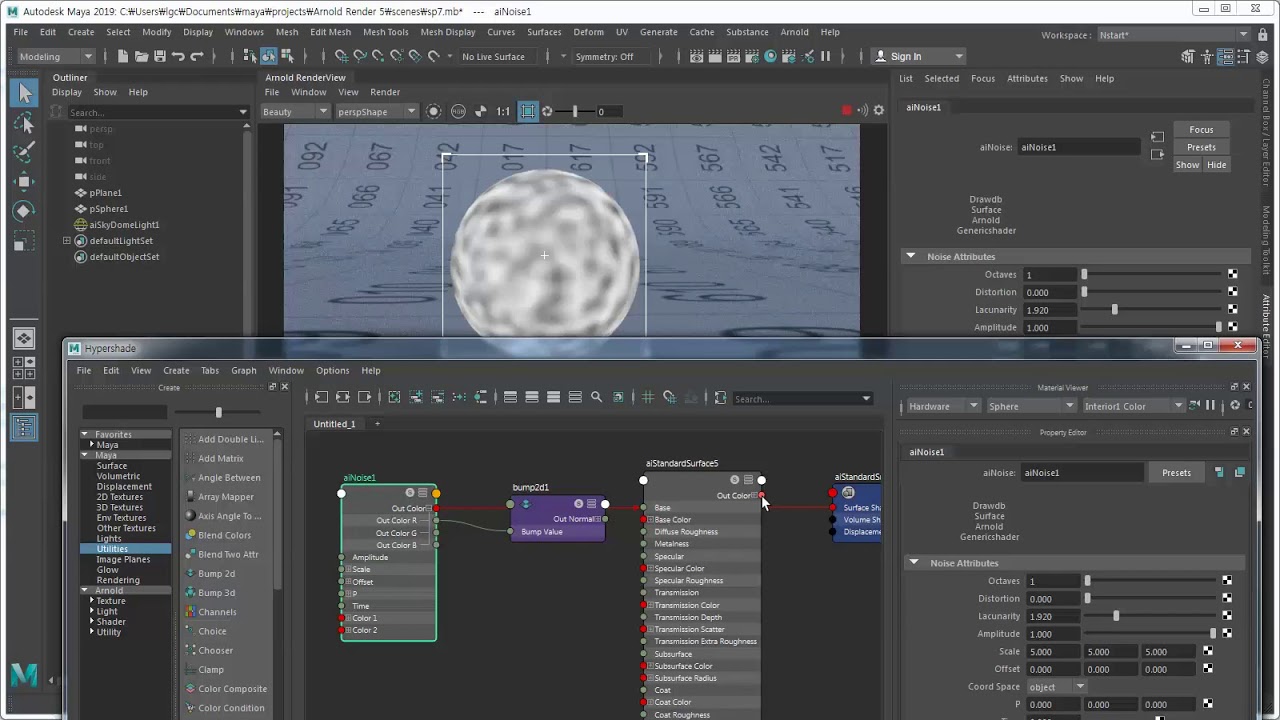1280x720 pixels.
Task: Stop the render with the red icon
Action: click(847, 111)
